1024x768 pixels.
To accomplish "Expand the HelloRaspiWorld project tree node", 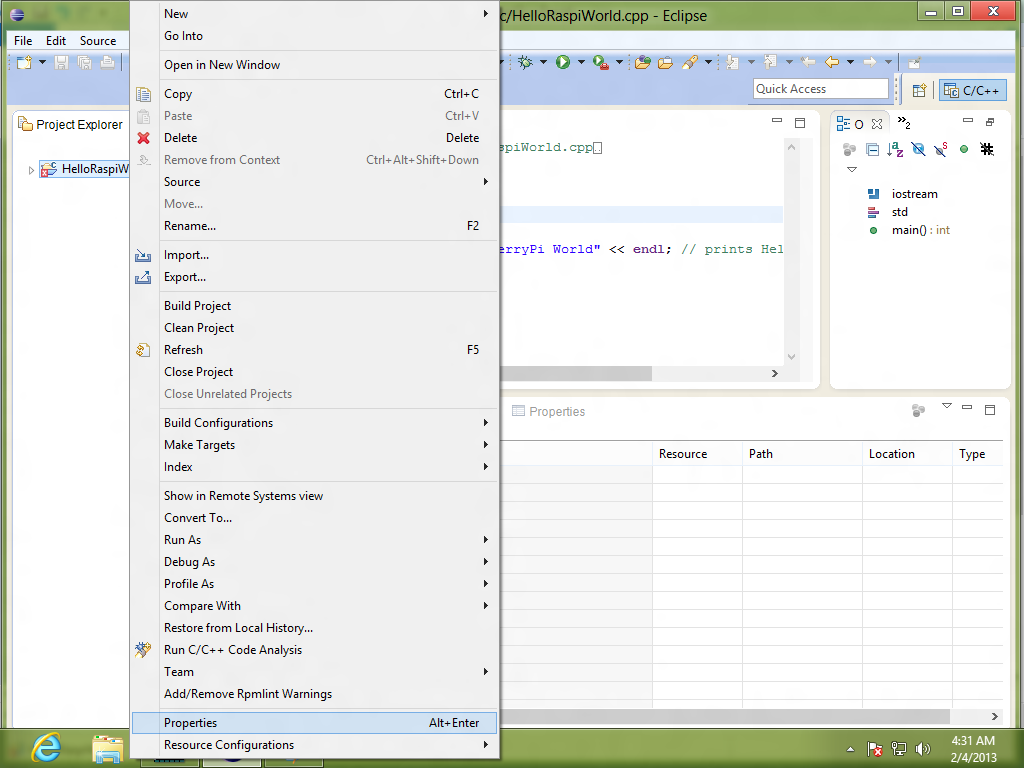I will (31, 170).
